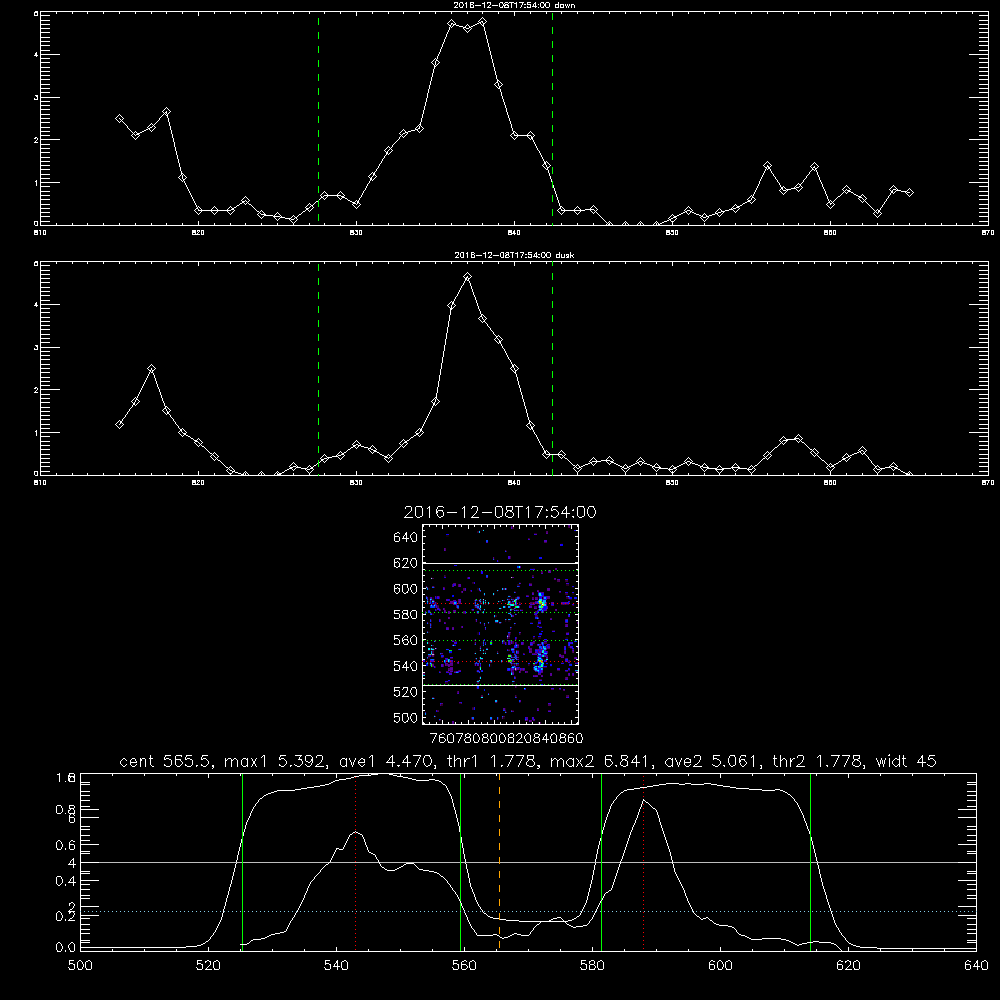The image size is (1000, 1000).
Task: Click the "500" label on image y-axis
Action: [x=406, y=717]
